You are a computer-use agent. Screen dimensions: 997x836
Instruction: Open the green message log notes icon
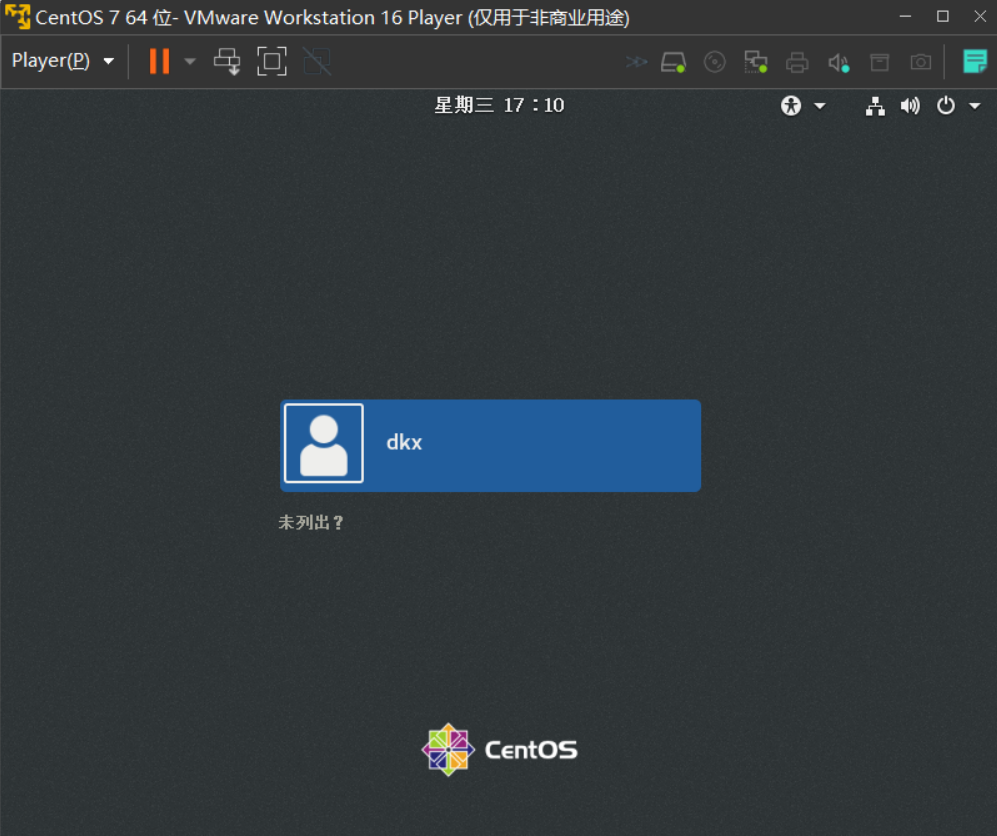pyautogui.click(x=975, y=62)
